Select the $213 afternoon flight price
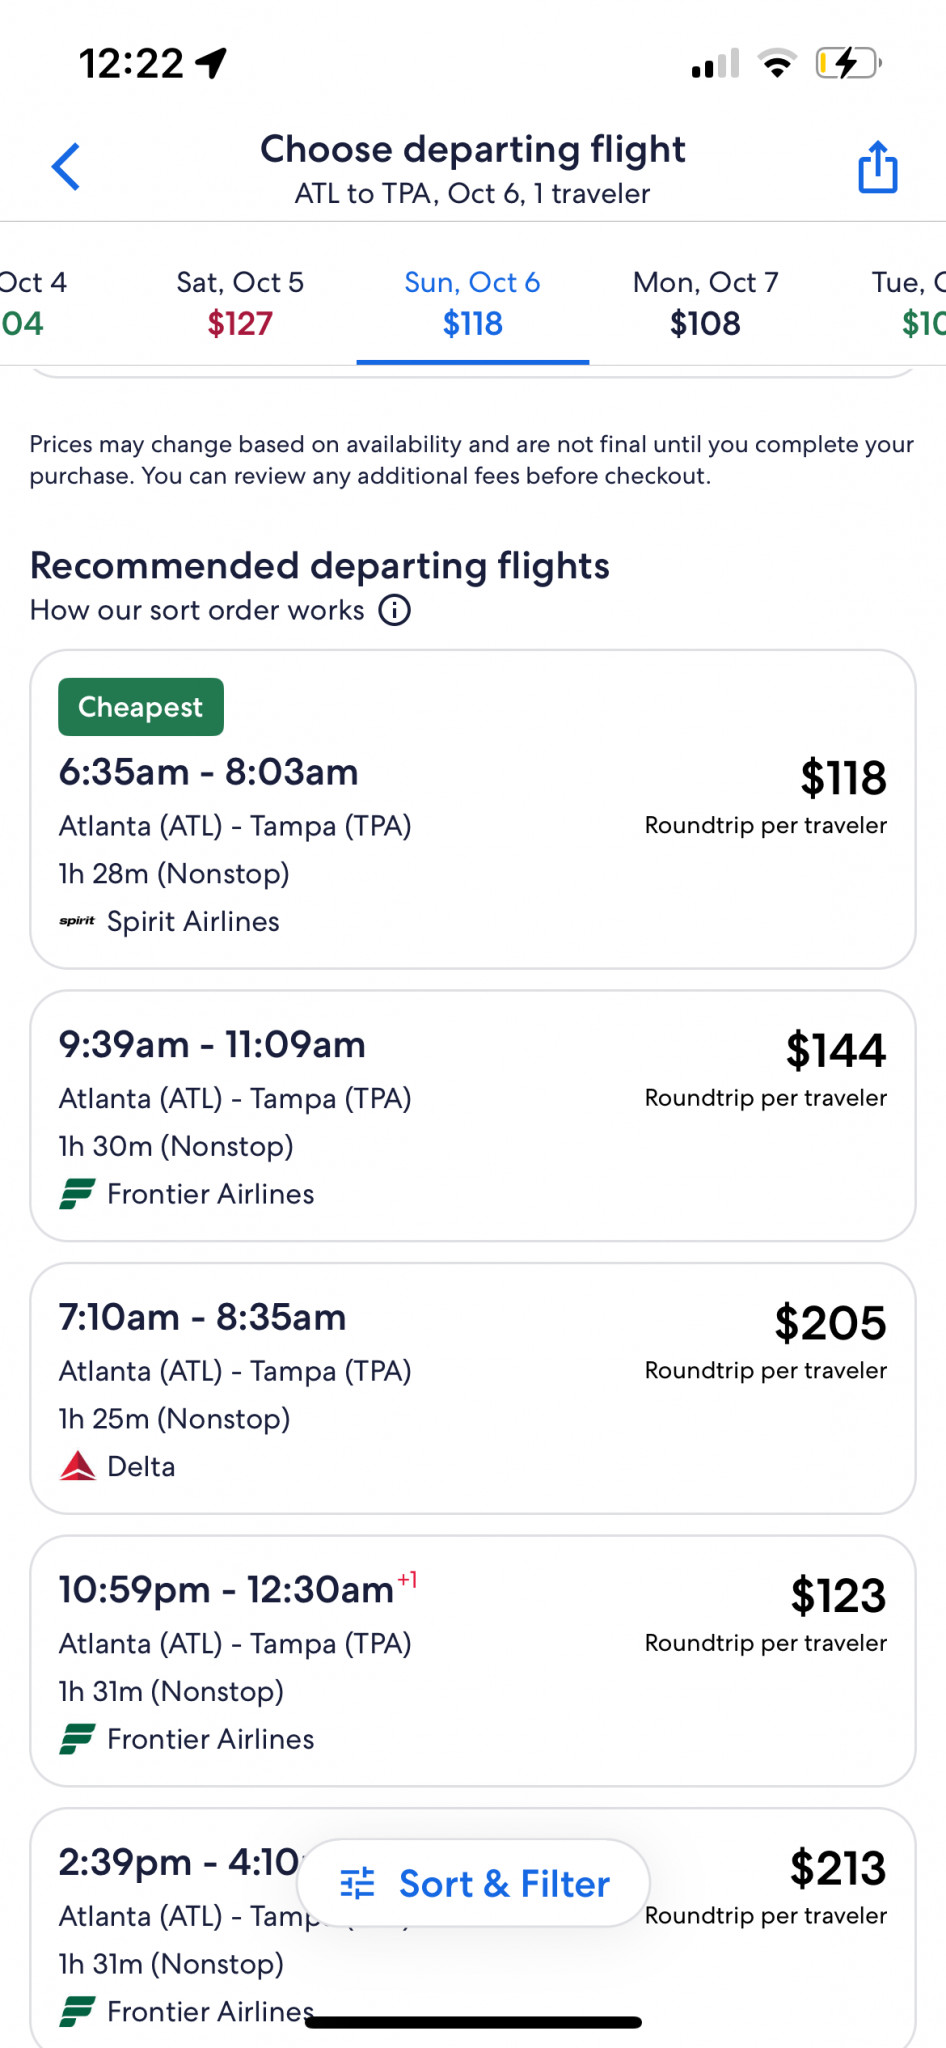This screenshot has width=946, height=2048. (838, 1868)
